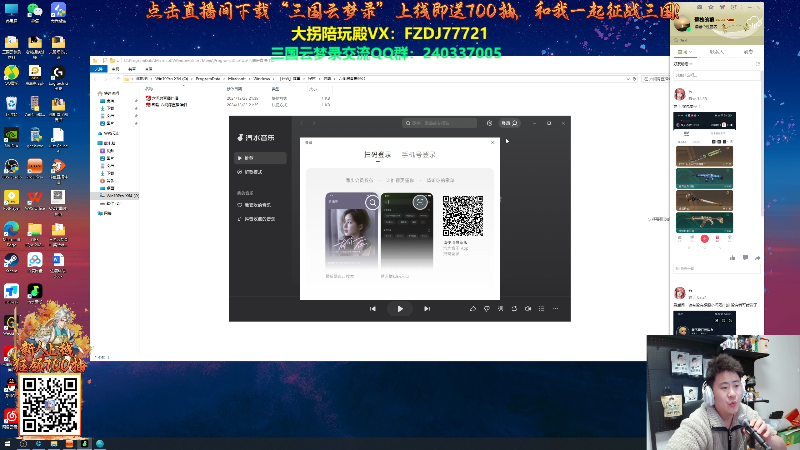Click the 说点什么 post input in QQ
The image size is (800, 450).
[716, 76]
